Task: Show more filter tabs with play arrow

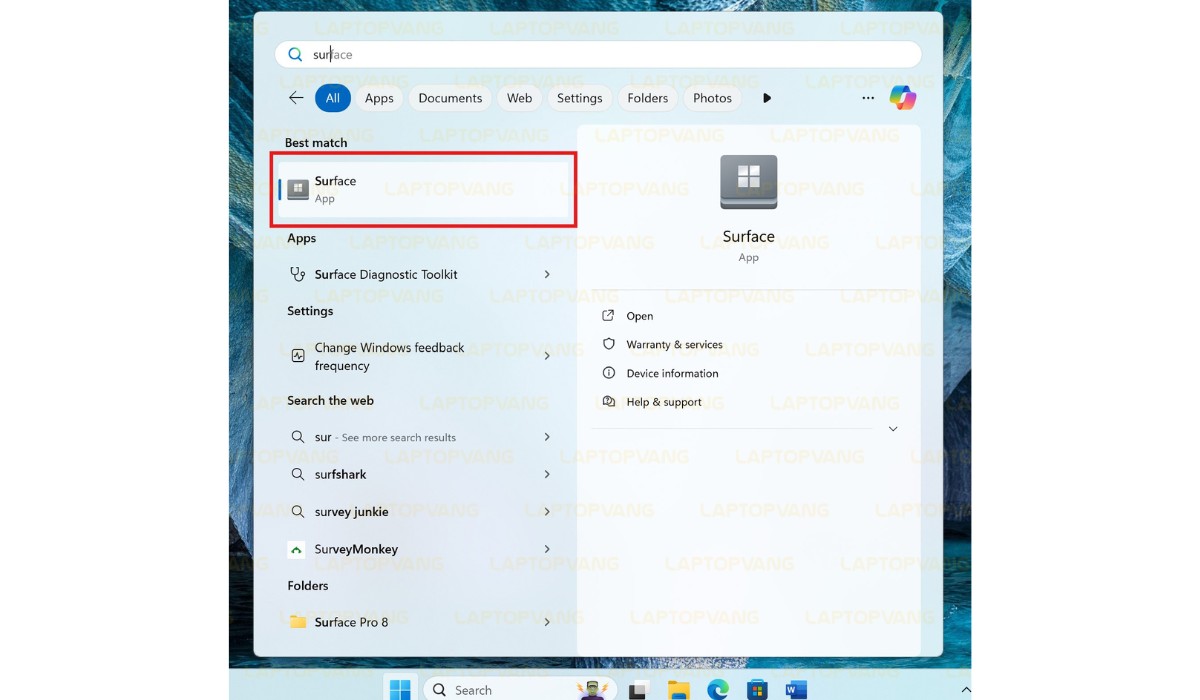Action: pos(767,98)
